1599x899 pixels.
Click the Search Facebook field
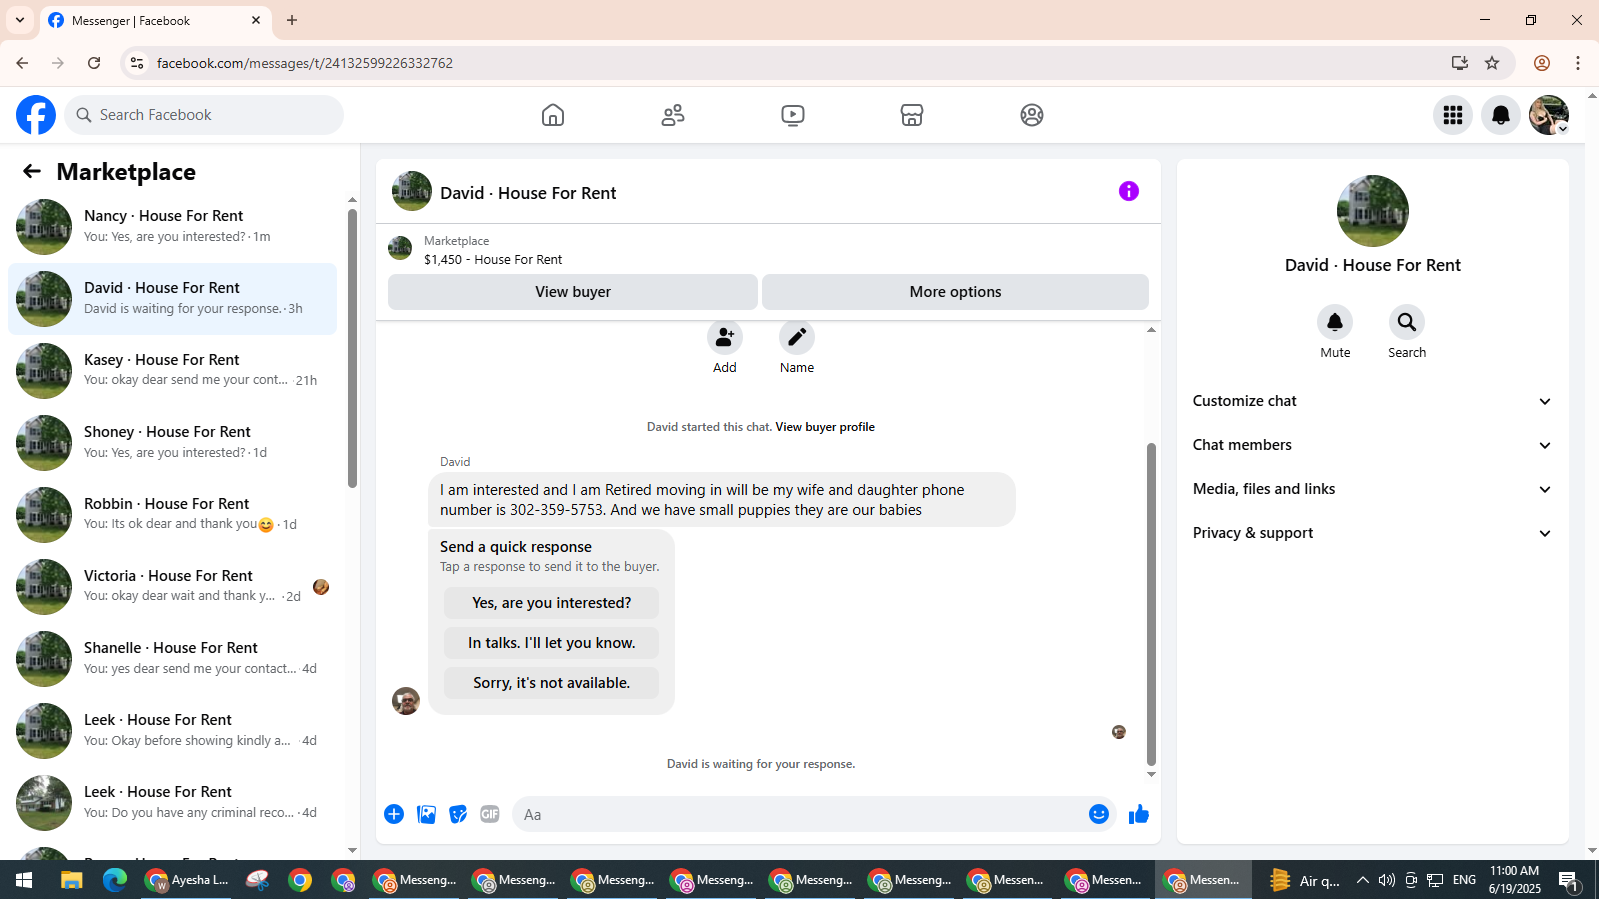(x=204, y=115)
